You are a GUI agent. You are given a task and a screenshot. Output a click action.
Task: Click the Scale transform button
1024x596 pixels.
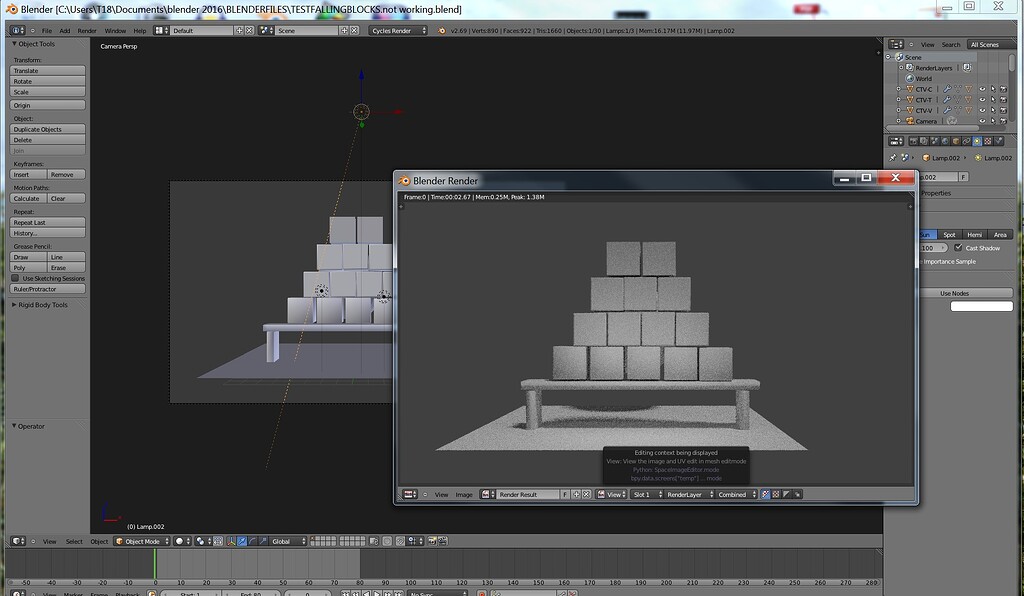click(x=47, y=92)
